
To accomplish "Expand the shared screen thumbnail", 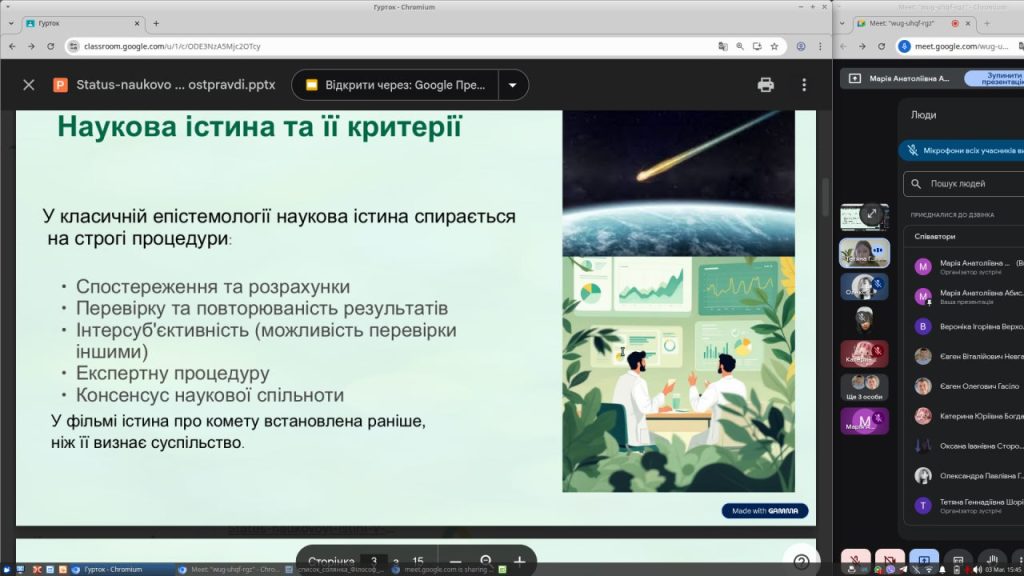I will 872,214.
